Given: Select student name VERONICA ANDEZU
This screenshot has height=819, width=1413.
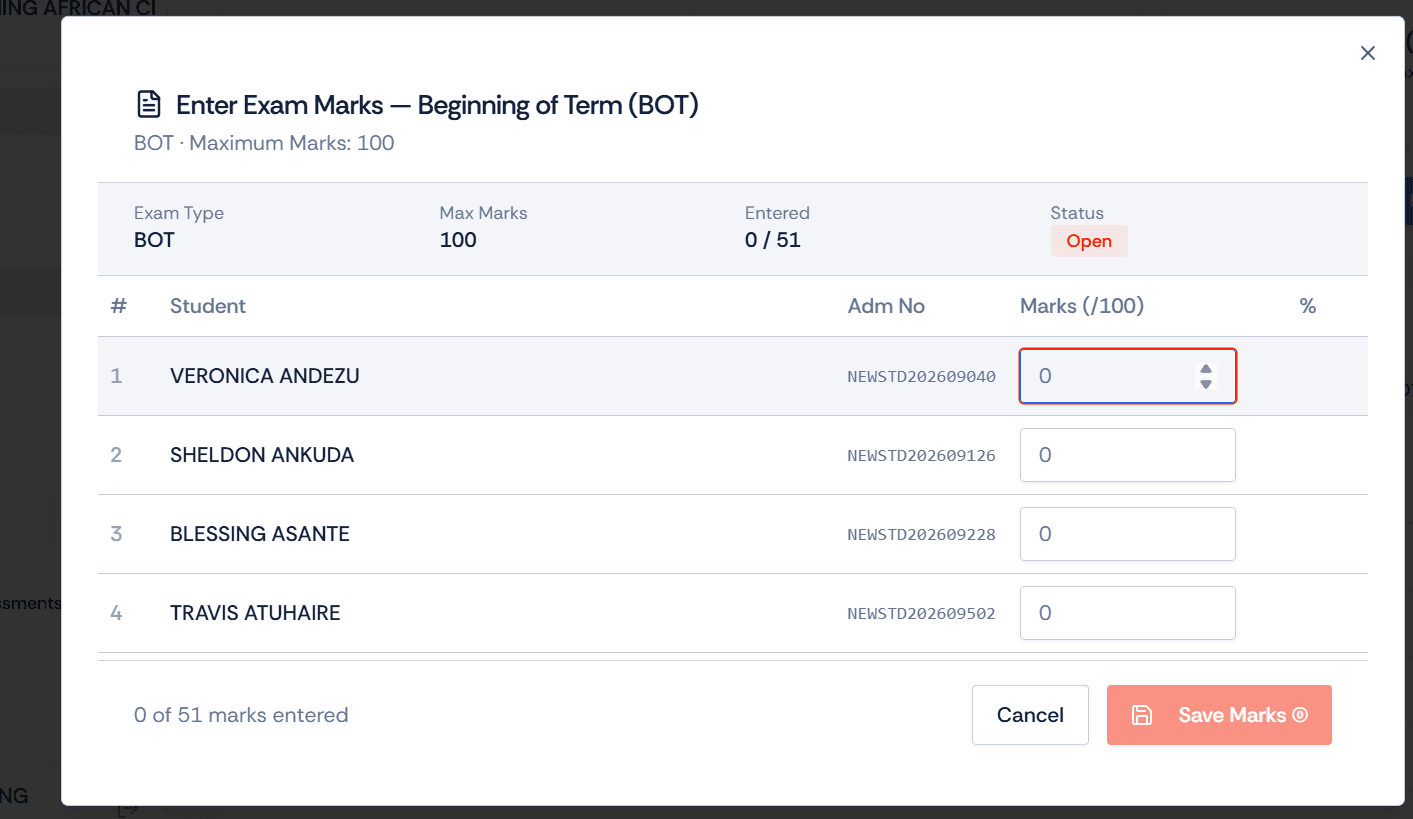Looking at the screenshot, I should tap(265, 376).
